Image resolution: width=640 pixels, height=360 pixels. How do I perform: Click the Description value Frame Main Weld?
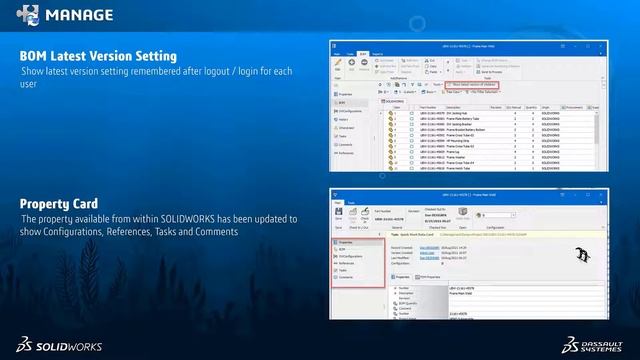pos(460,293)
